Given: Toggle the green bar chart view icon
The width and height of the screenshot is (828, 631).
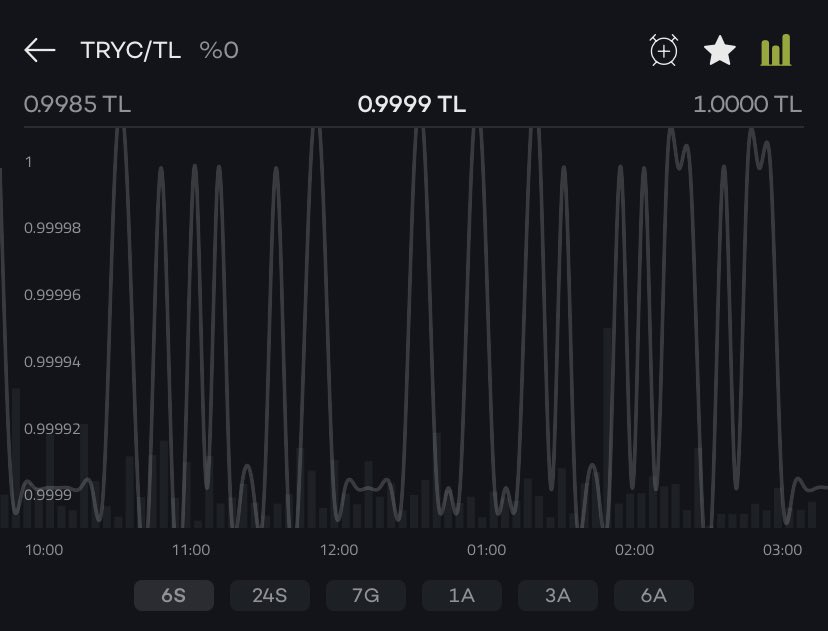Looking at the screenshot, I should 776,50.
